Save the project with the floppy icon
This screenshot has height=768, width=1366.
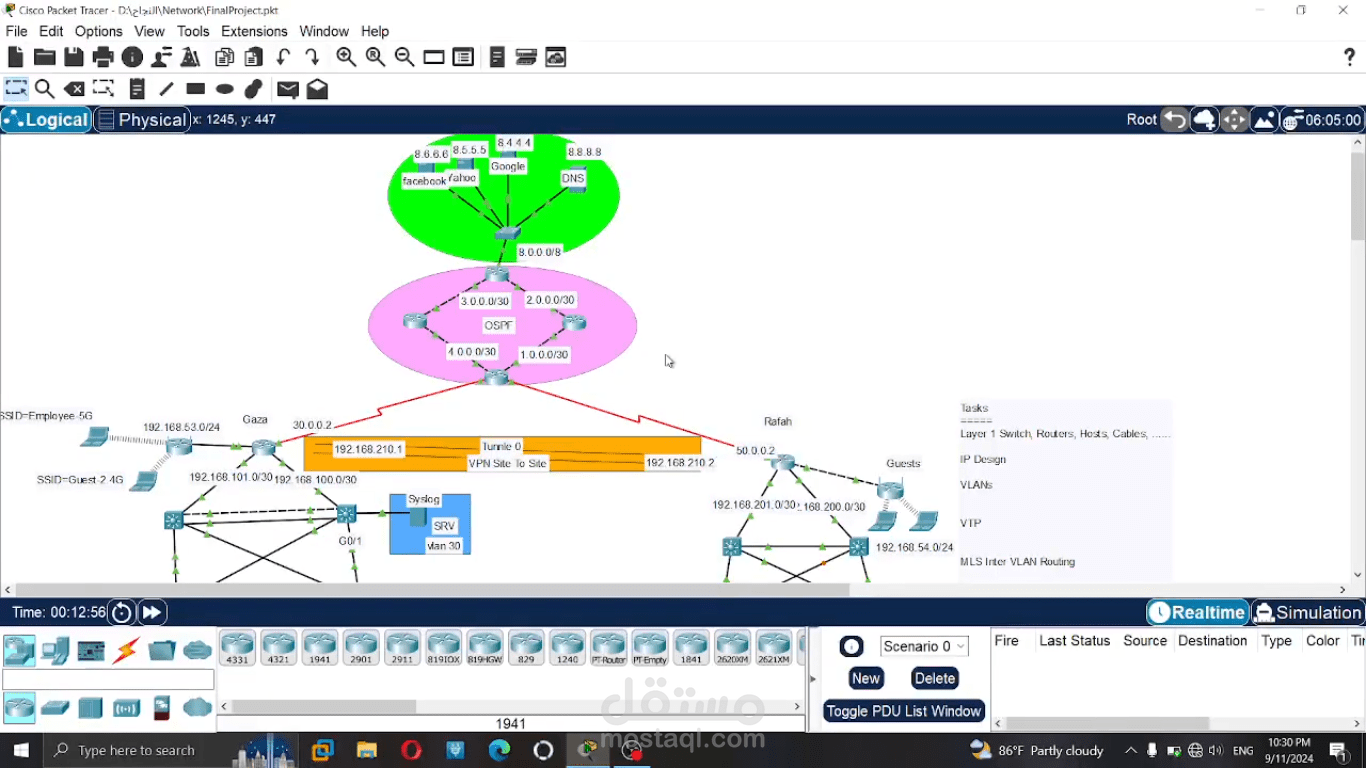(74, 58)
